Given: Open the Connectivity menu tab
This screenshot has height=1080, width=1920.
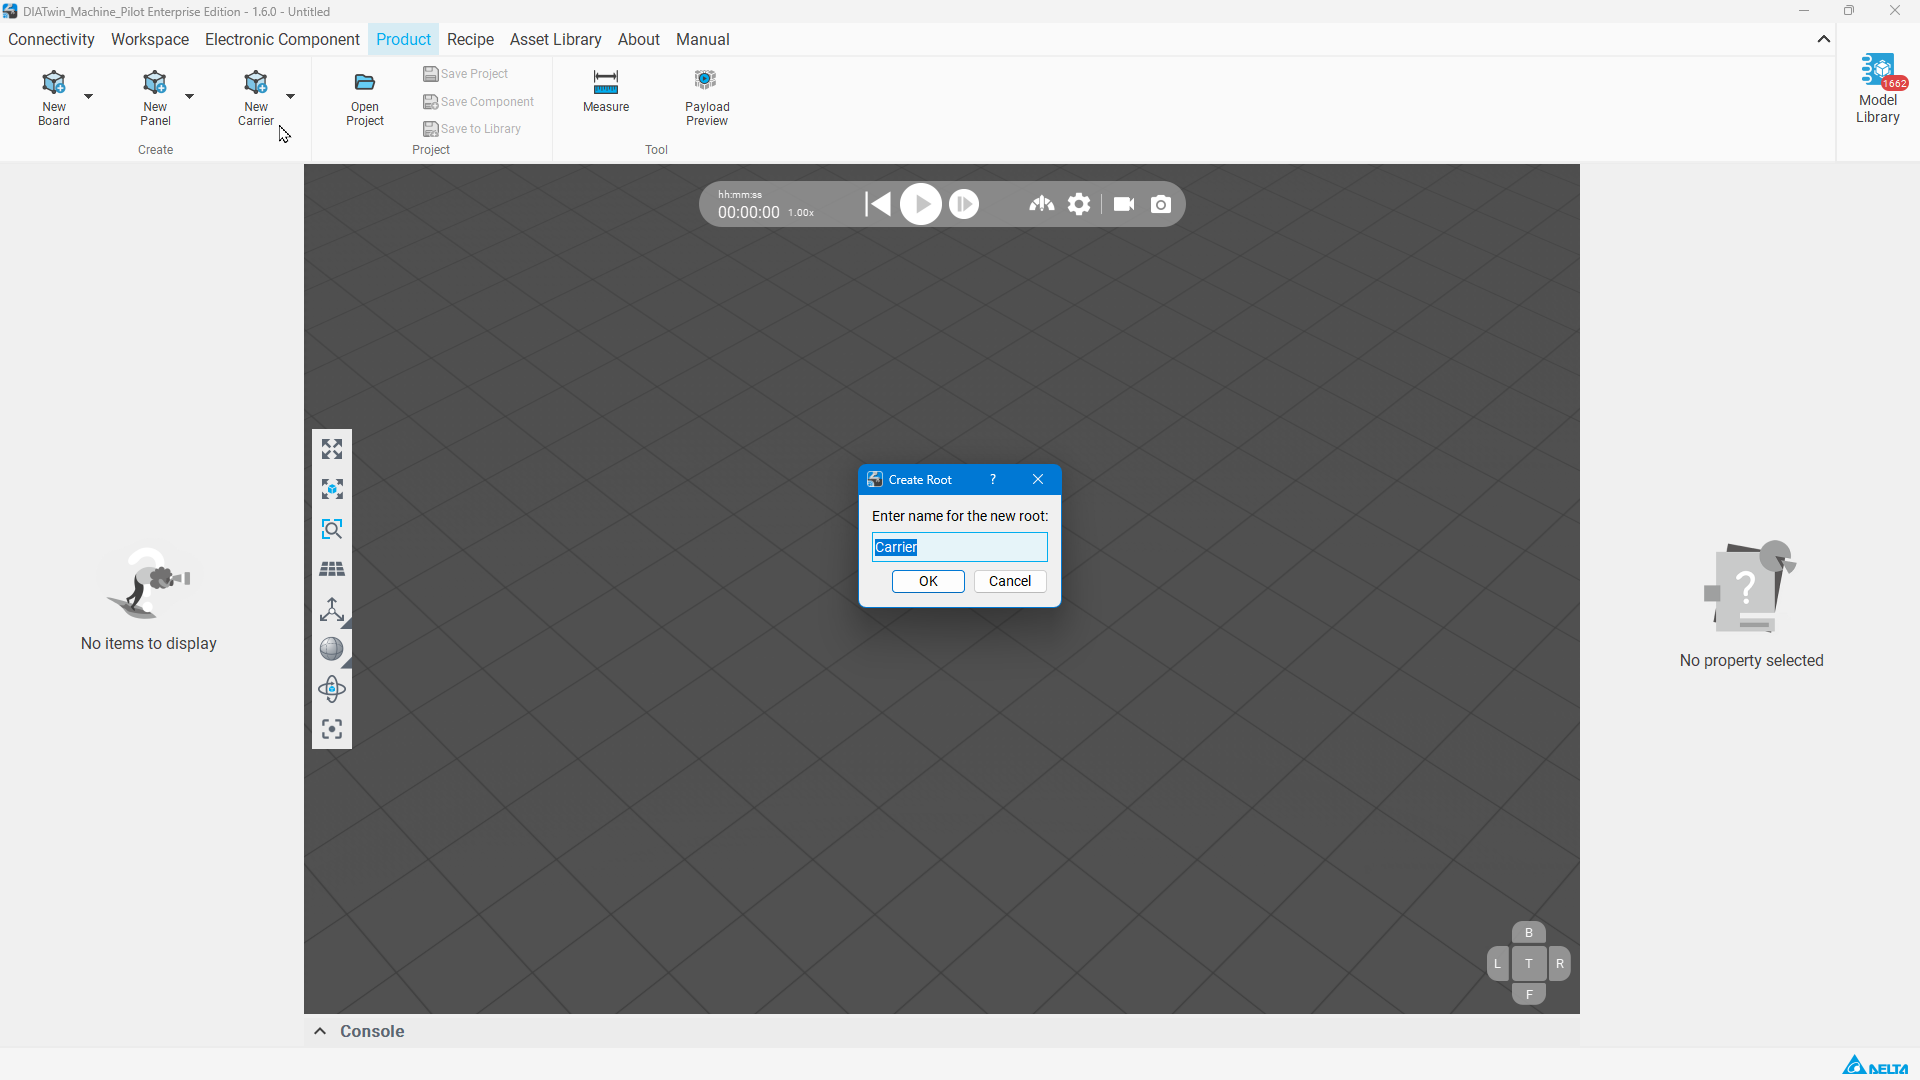Looking at the screenshot, I should (x=51, y=39).
